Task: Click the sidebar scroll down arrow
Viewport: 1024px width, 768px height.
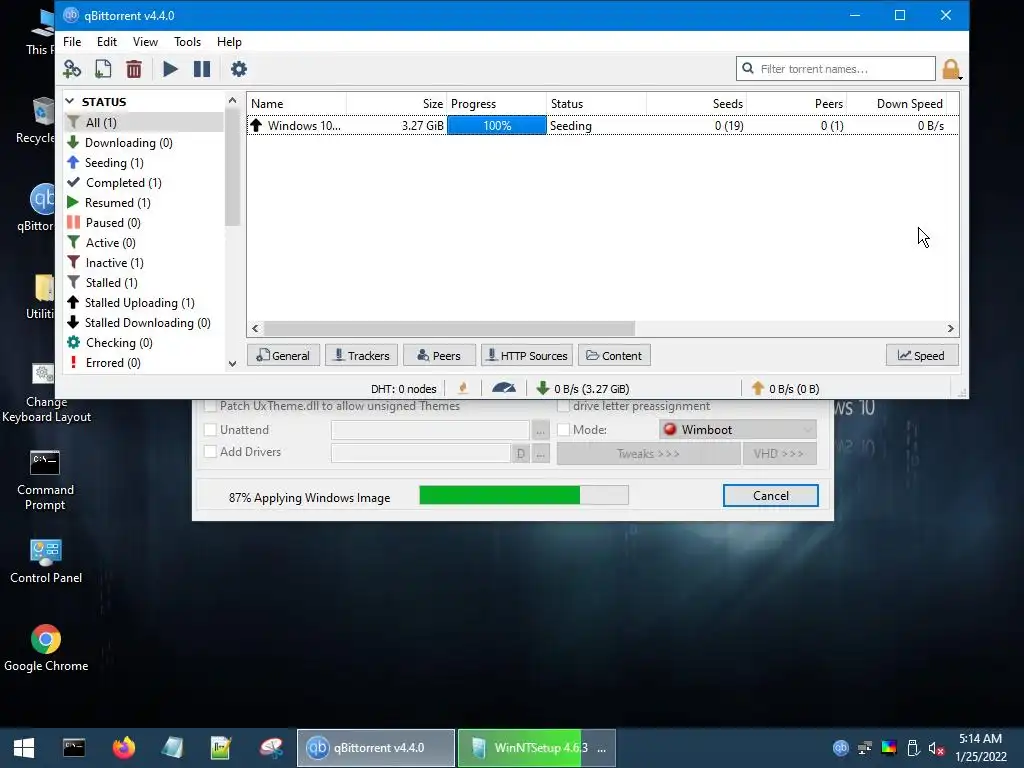Action: [232, 364]
